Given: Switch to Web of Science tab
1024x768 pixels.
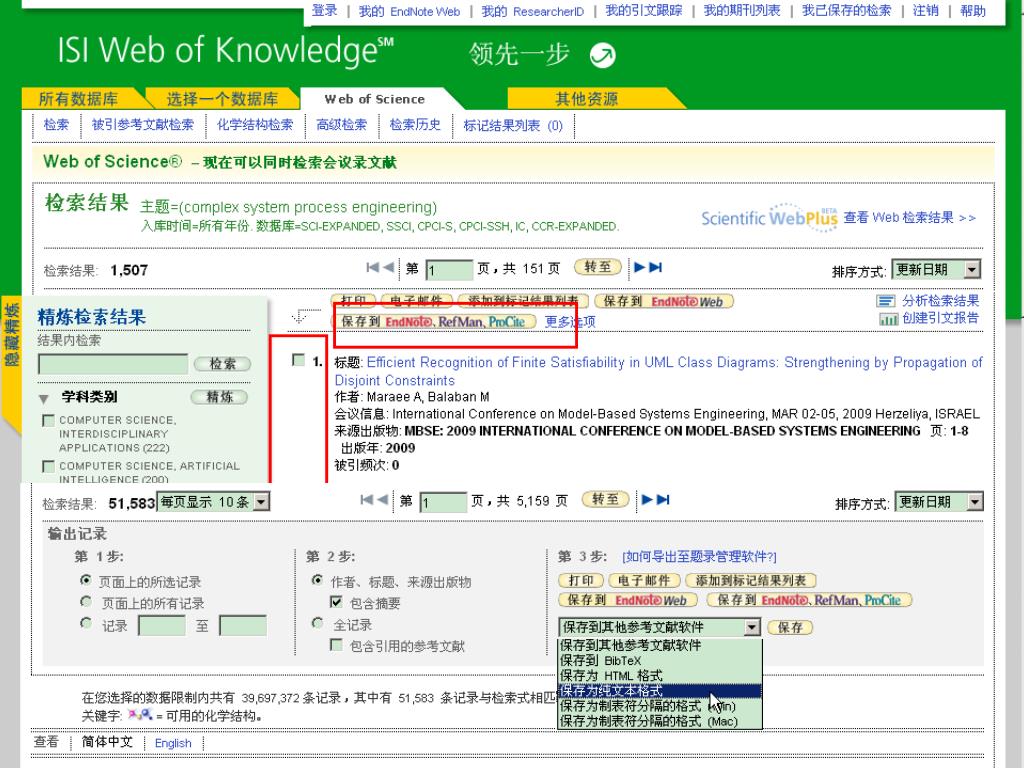Looking at the screenshot, I should coord(375,99).
